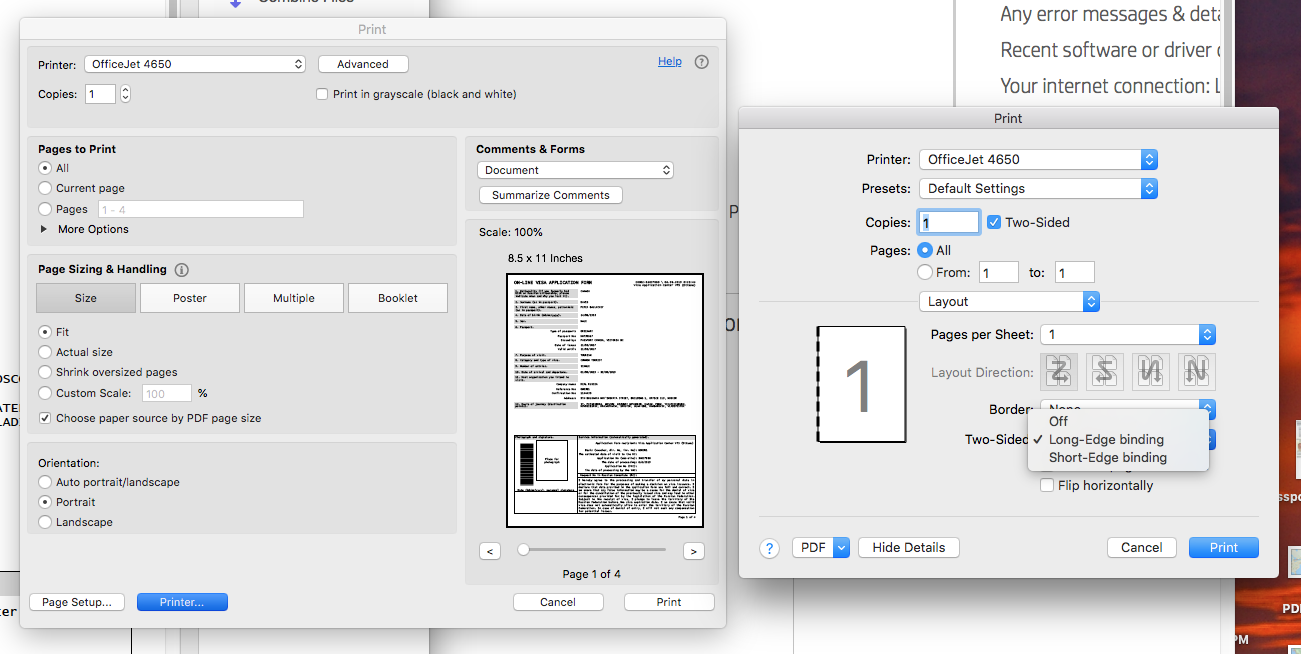Click the copies stepper arrows in Acrobat dialog
This screenshot has width=1301, height=654.
click(x=125, y=94)
